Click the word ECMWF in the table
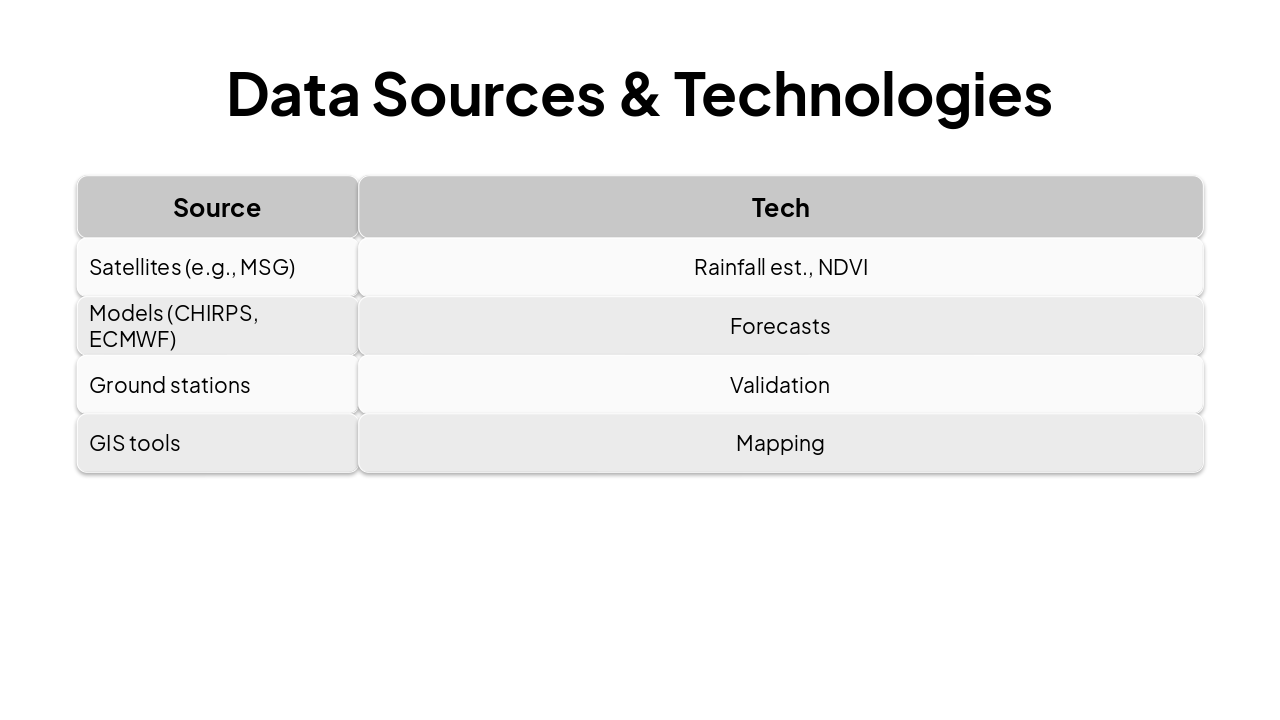The width and height of the screenshot is (1280, 720). click(132, 339)
